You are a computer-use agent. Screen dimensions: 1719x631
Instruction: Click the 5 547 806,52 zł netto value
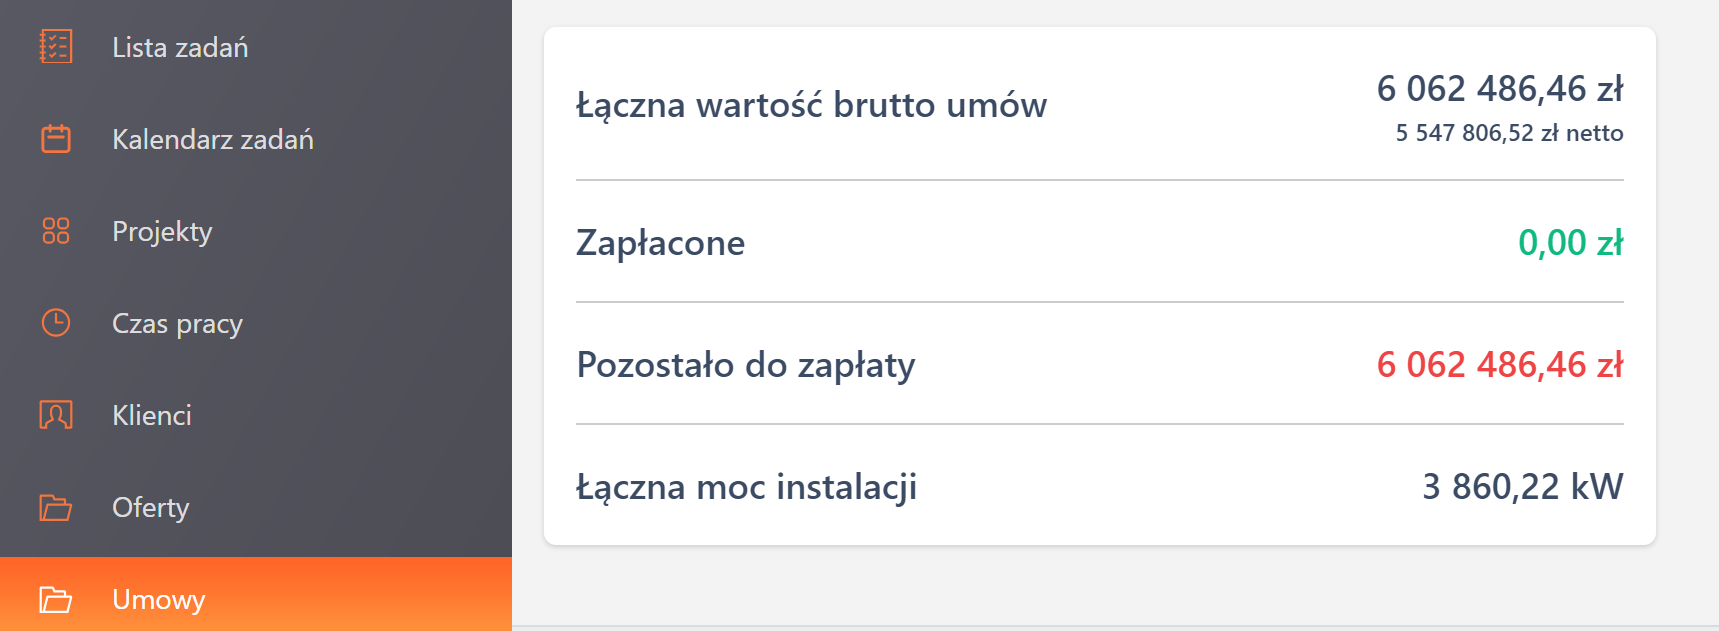pos(1510,132)
